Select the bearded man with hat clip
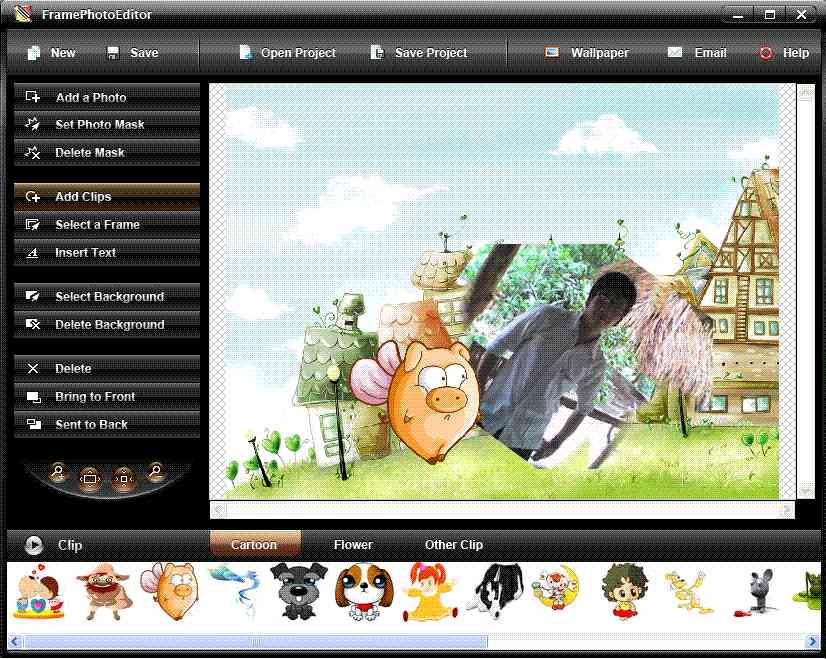Screen dimensions: 826x659 pos(103,591)
